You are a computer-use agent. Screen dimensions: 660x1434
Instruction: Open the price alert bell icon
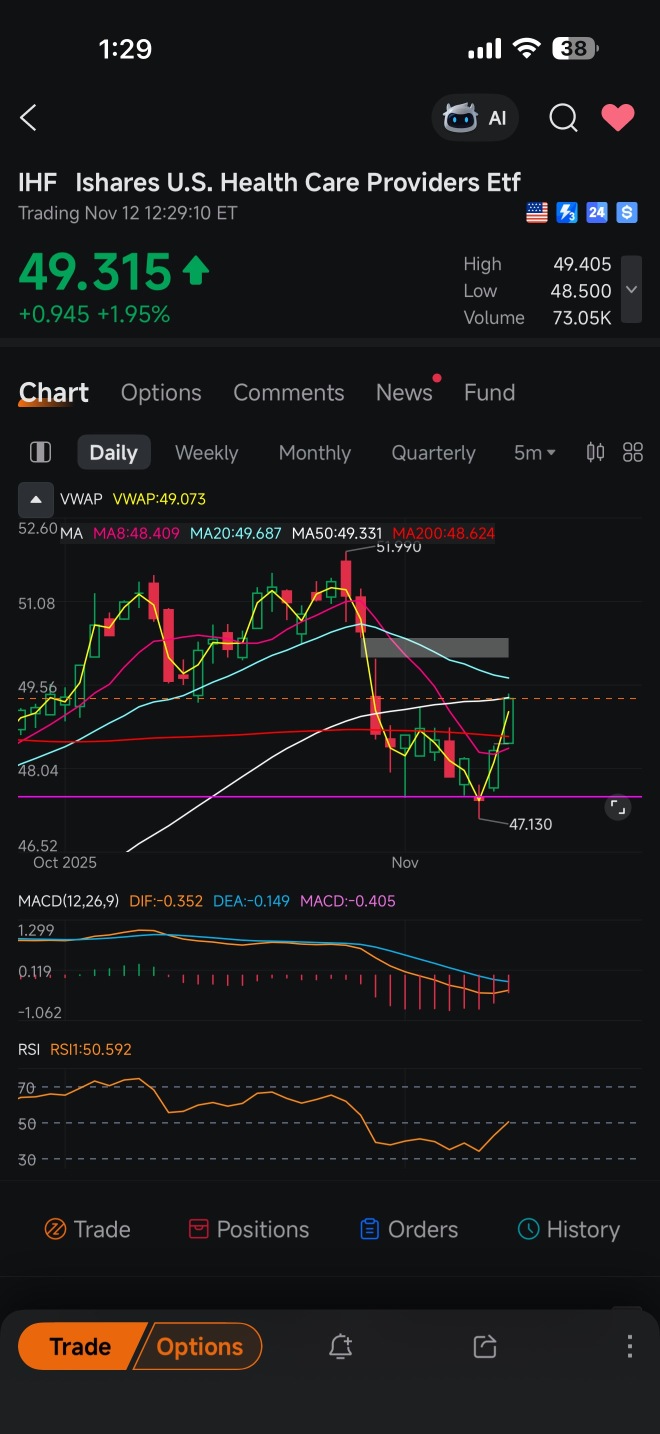tap(340, 1347)
